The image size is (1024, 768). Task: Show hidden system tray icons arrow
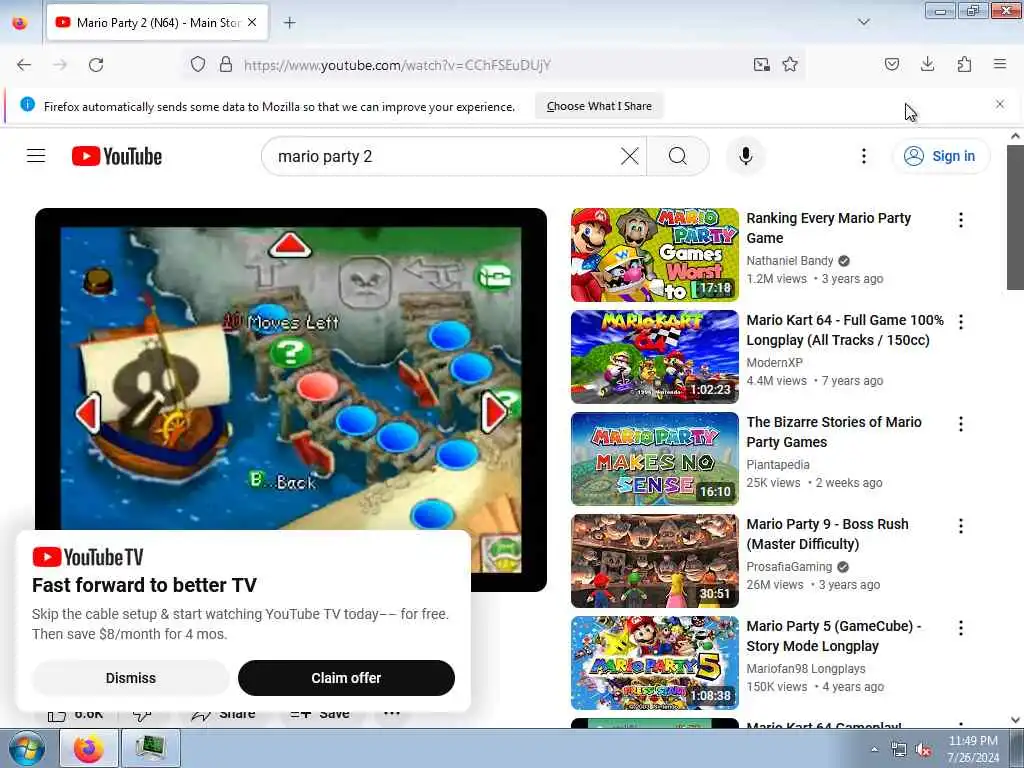point(874,749)
